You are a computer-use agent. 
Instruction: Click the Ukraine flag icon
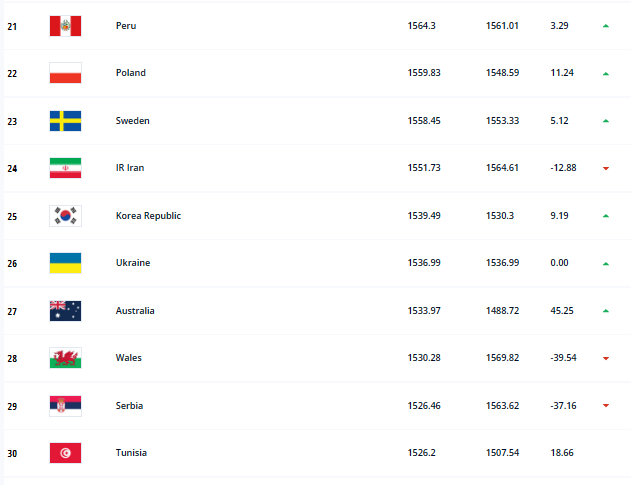65,263
